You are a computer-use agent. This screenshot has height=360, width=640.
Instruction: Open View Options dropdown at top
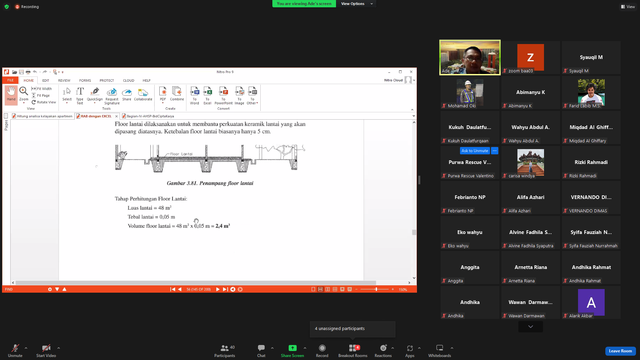(357, 4)
